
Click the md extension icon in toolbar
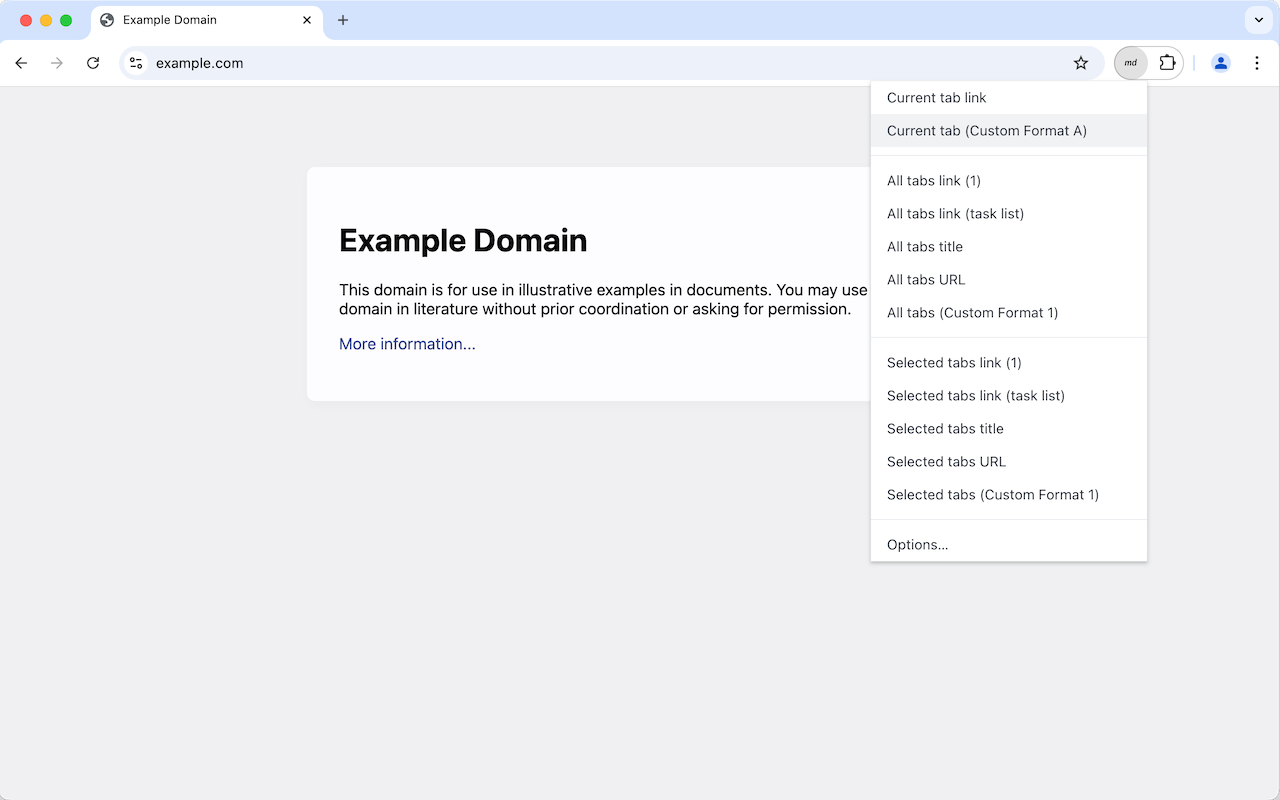pyautogui.click(x=1130, y=62)
